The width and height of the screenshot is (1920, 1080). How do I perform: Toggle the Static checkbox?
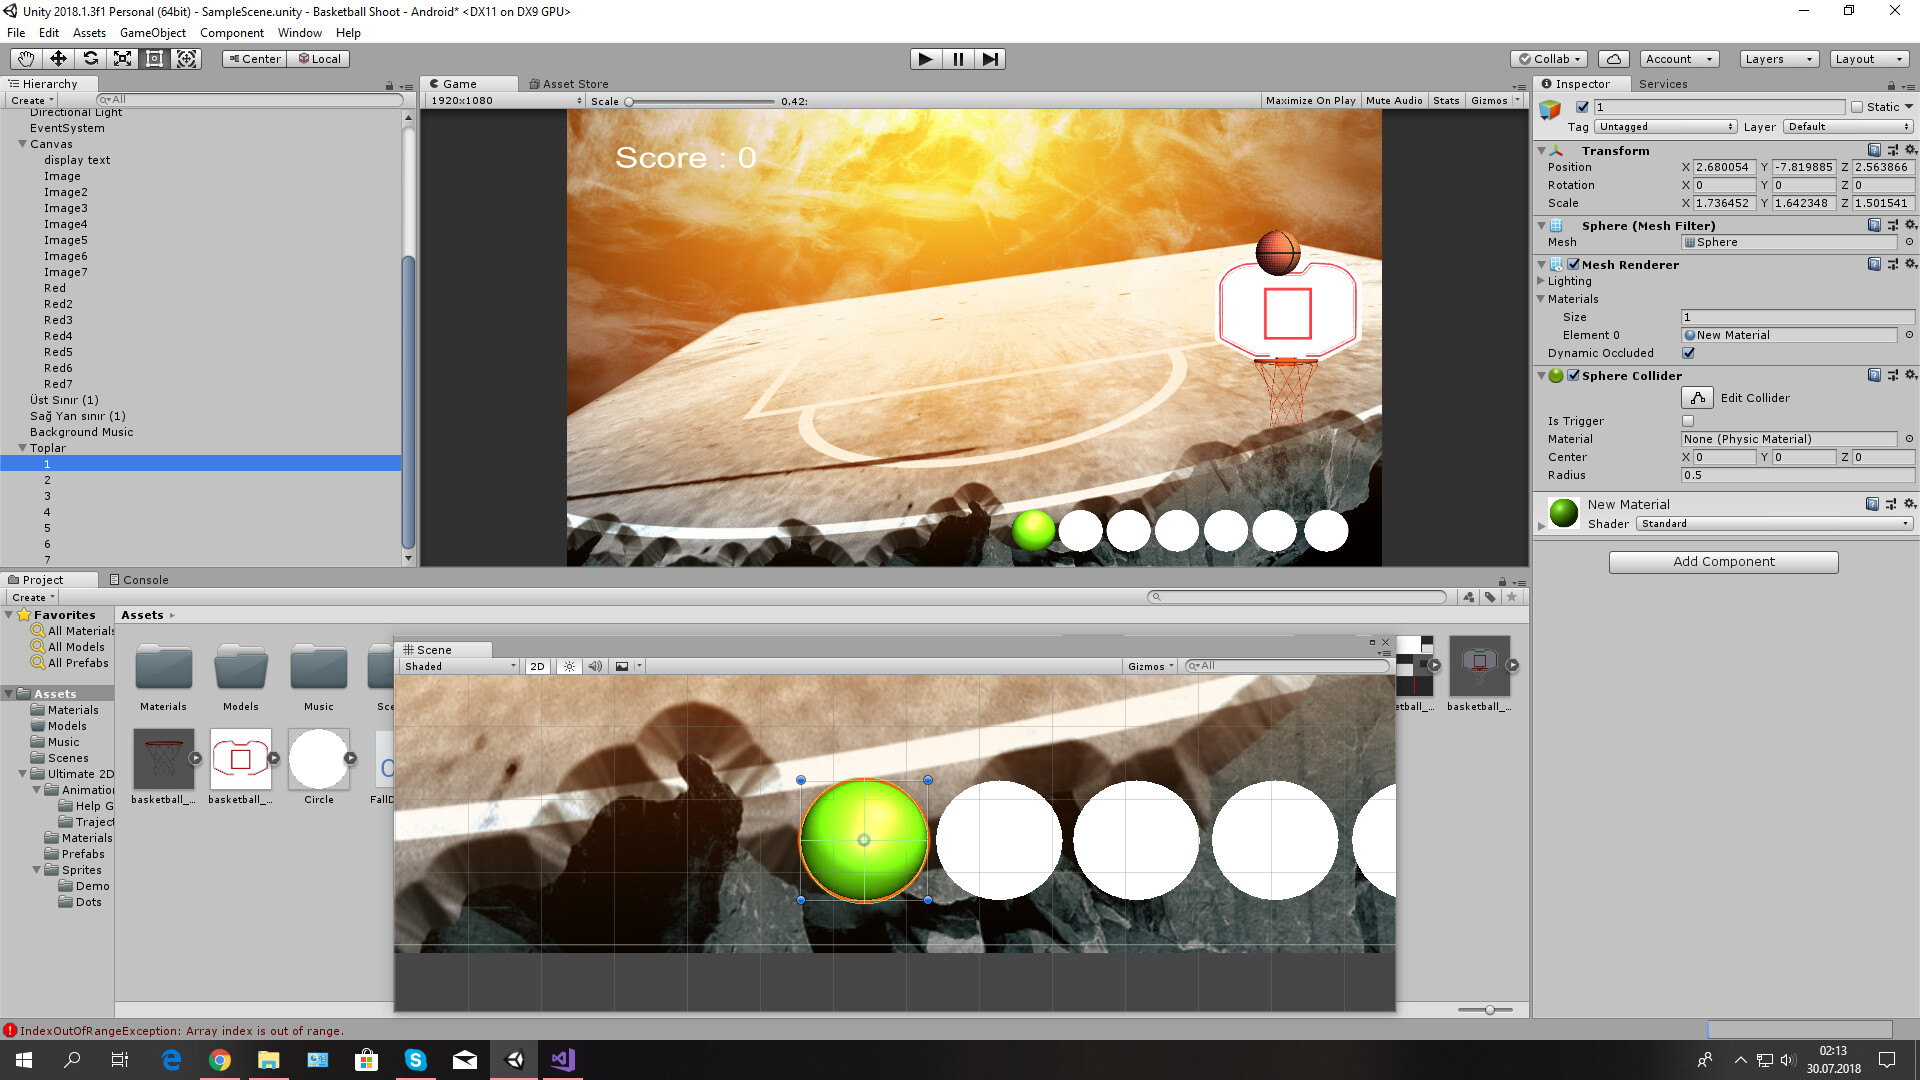[x=1857, y=107]
